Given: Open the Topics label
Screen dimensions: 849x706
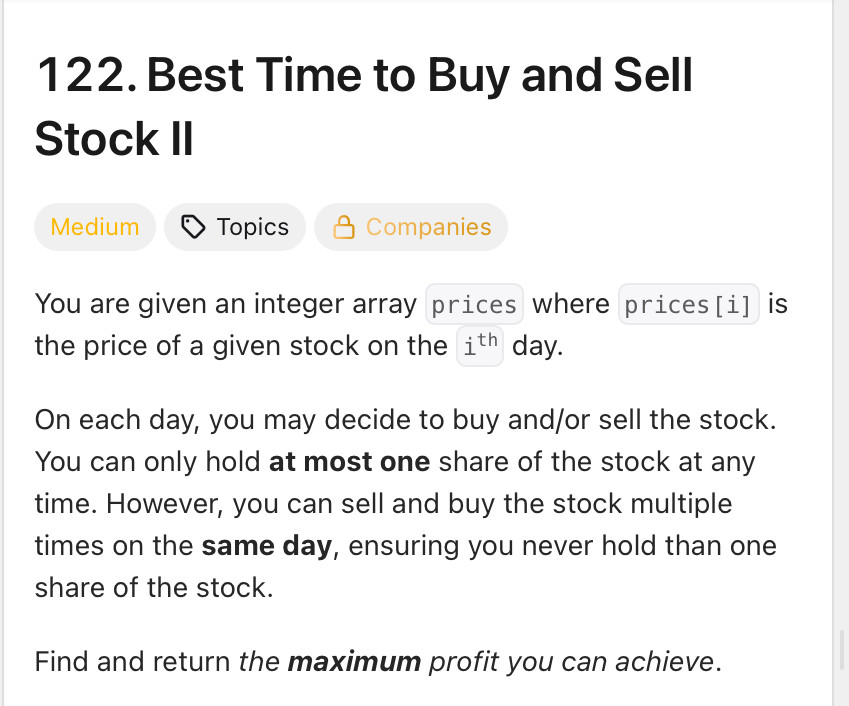Looking at the screenshot, I should coord(235,227).
